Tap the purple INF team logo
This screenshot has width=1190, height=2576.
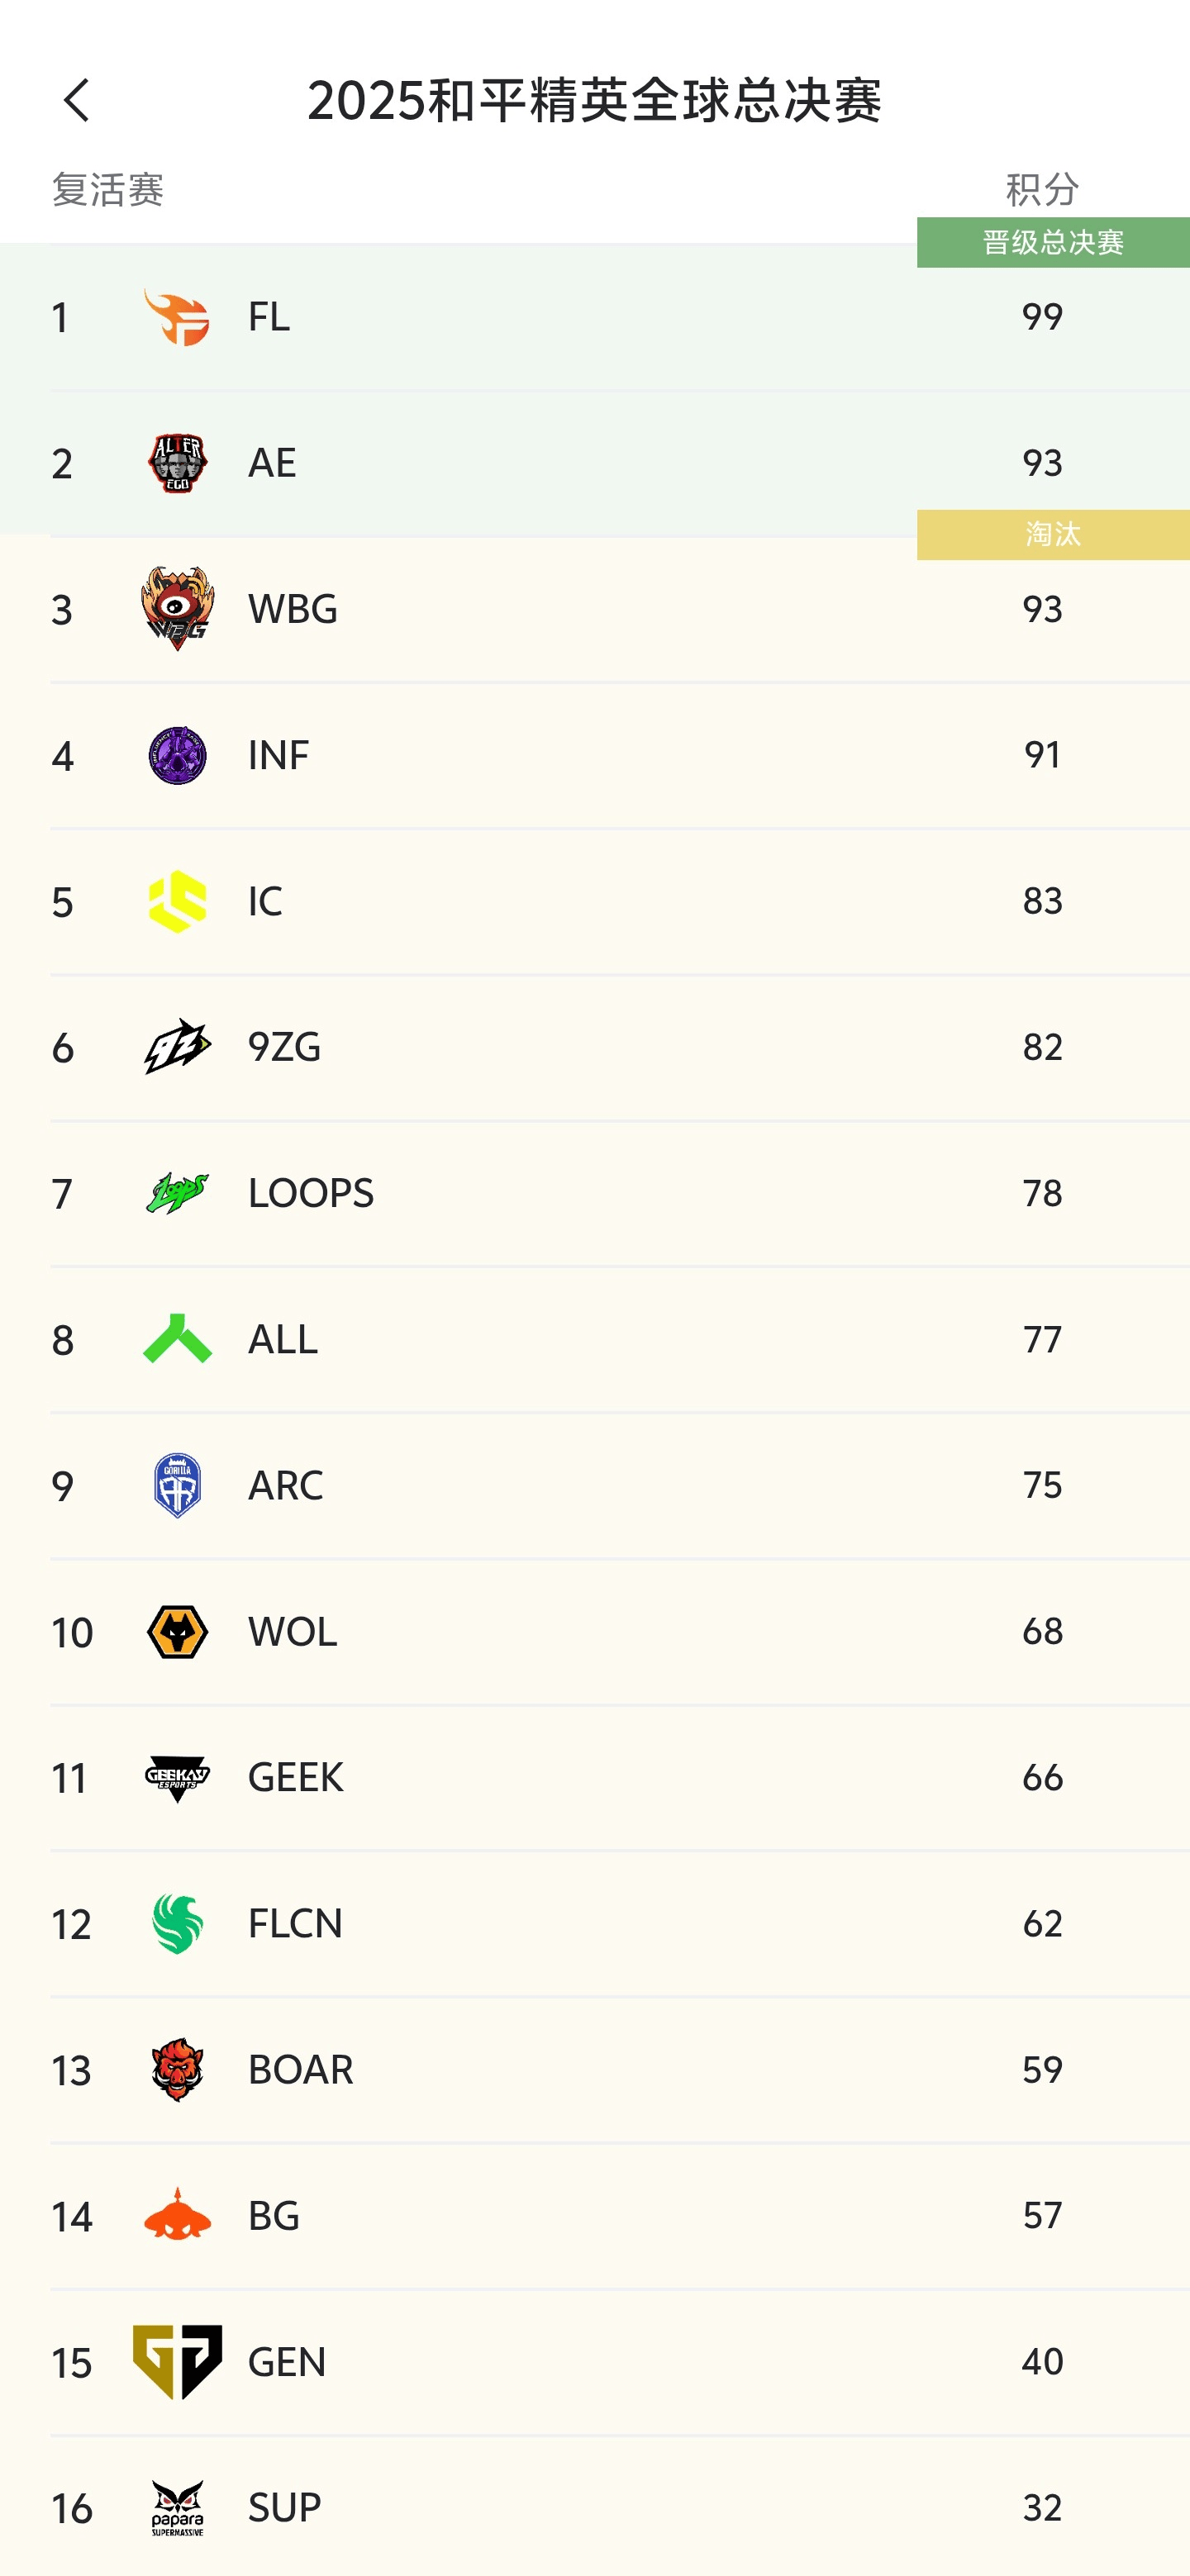(x=177, y=755)
